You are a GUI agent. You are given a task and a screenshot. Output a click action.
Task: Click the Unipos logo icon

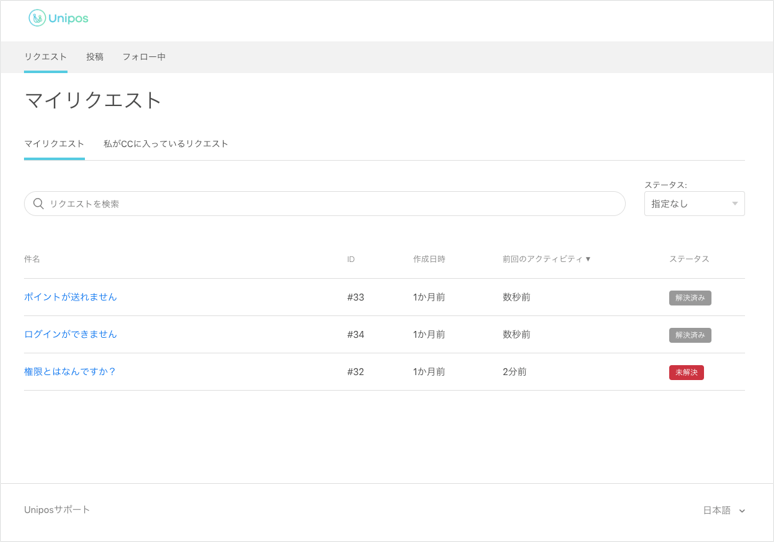(37, 18)
